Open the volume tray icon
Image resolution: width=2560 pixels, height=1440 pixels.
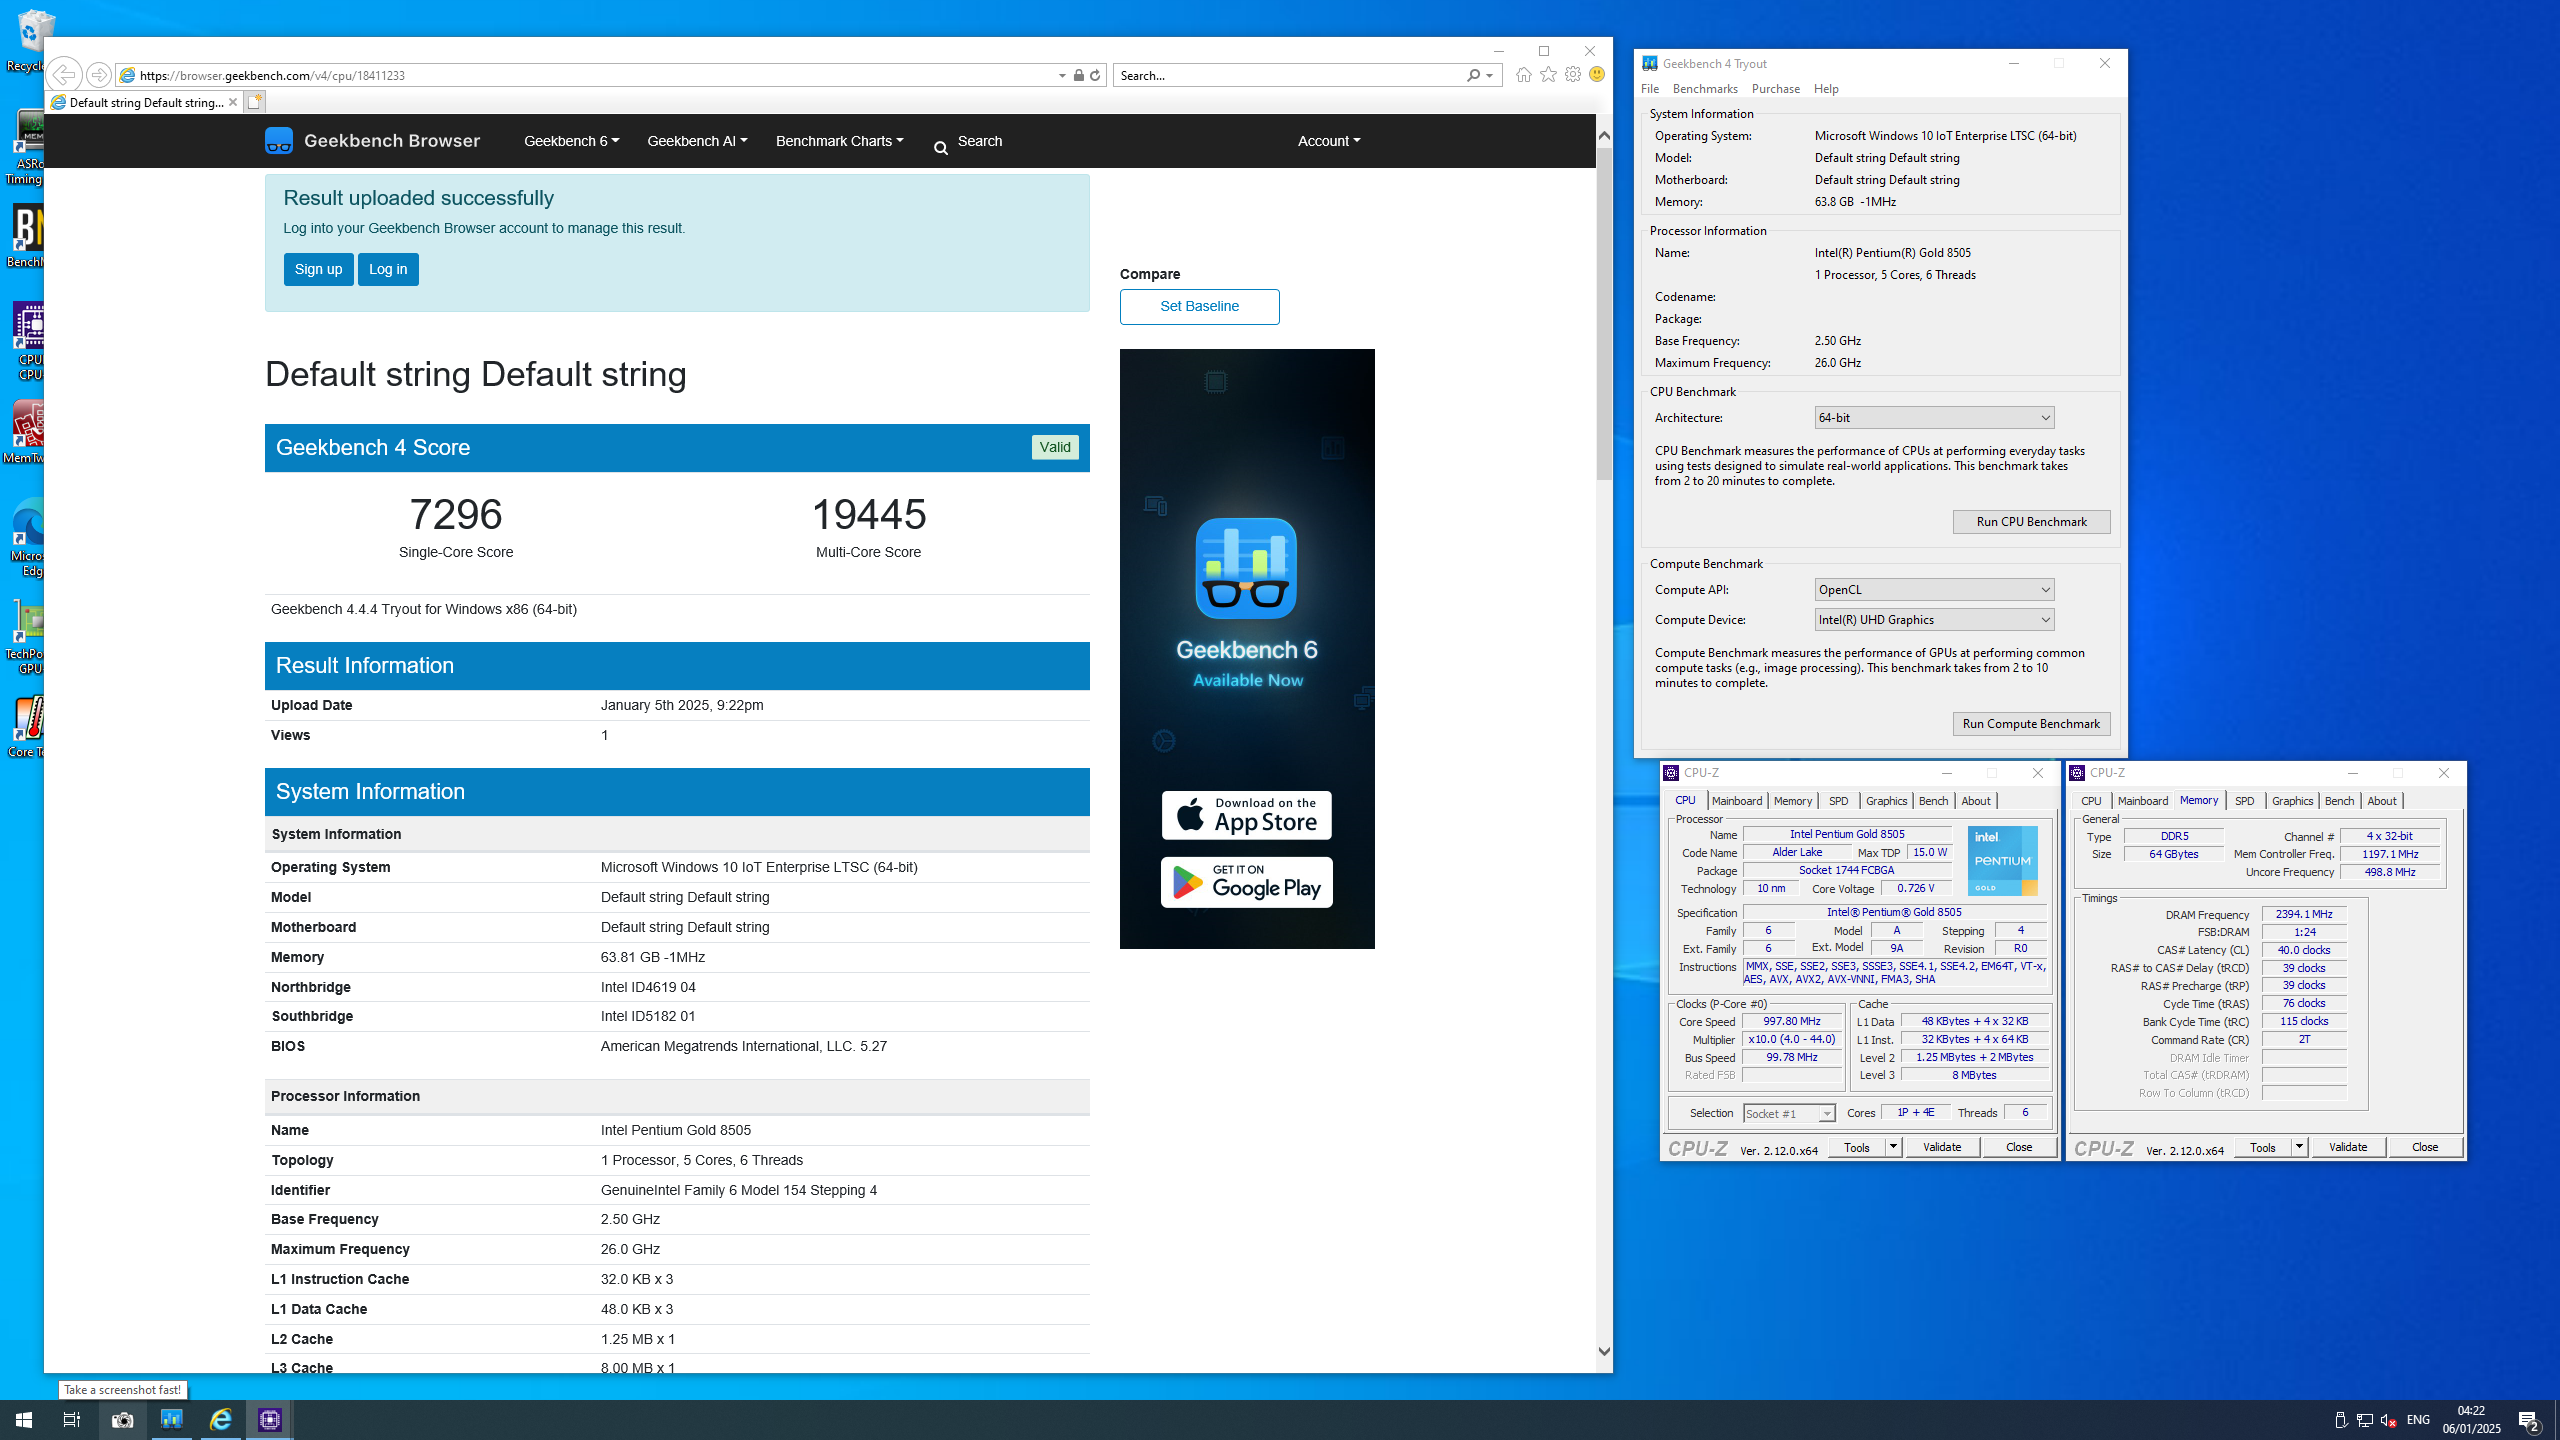point(2388,1420)
